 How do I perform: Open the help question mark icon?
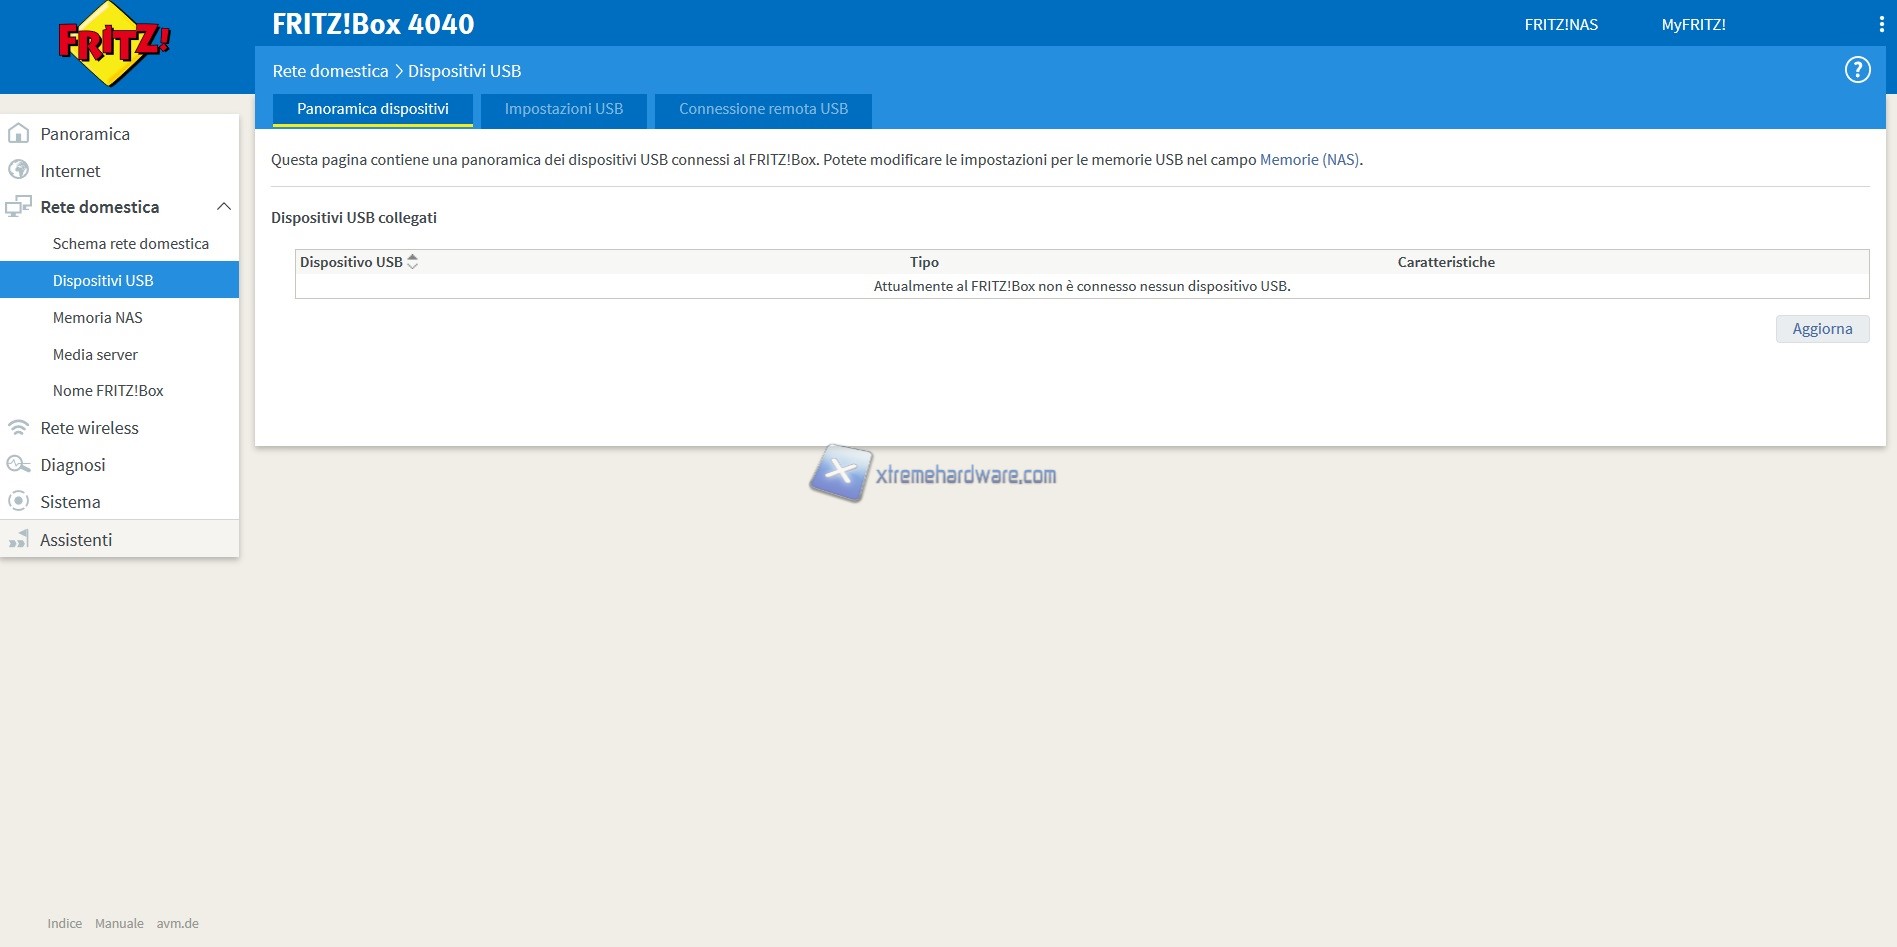(x=1857, y=70)
